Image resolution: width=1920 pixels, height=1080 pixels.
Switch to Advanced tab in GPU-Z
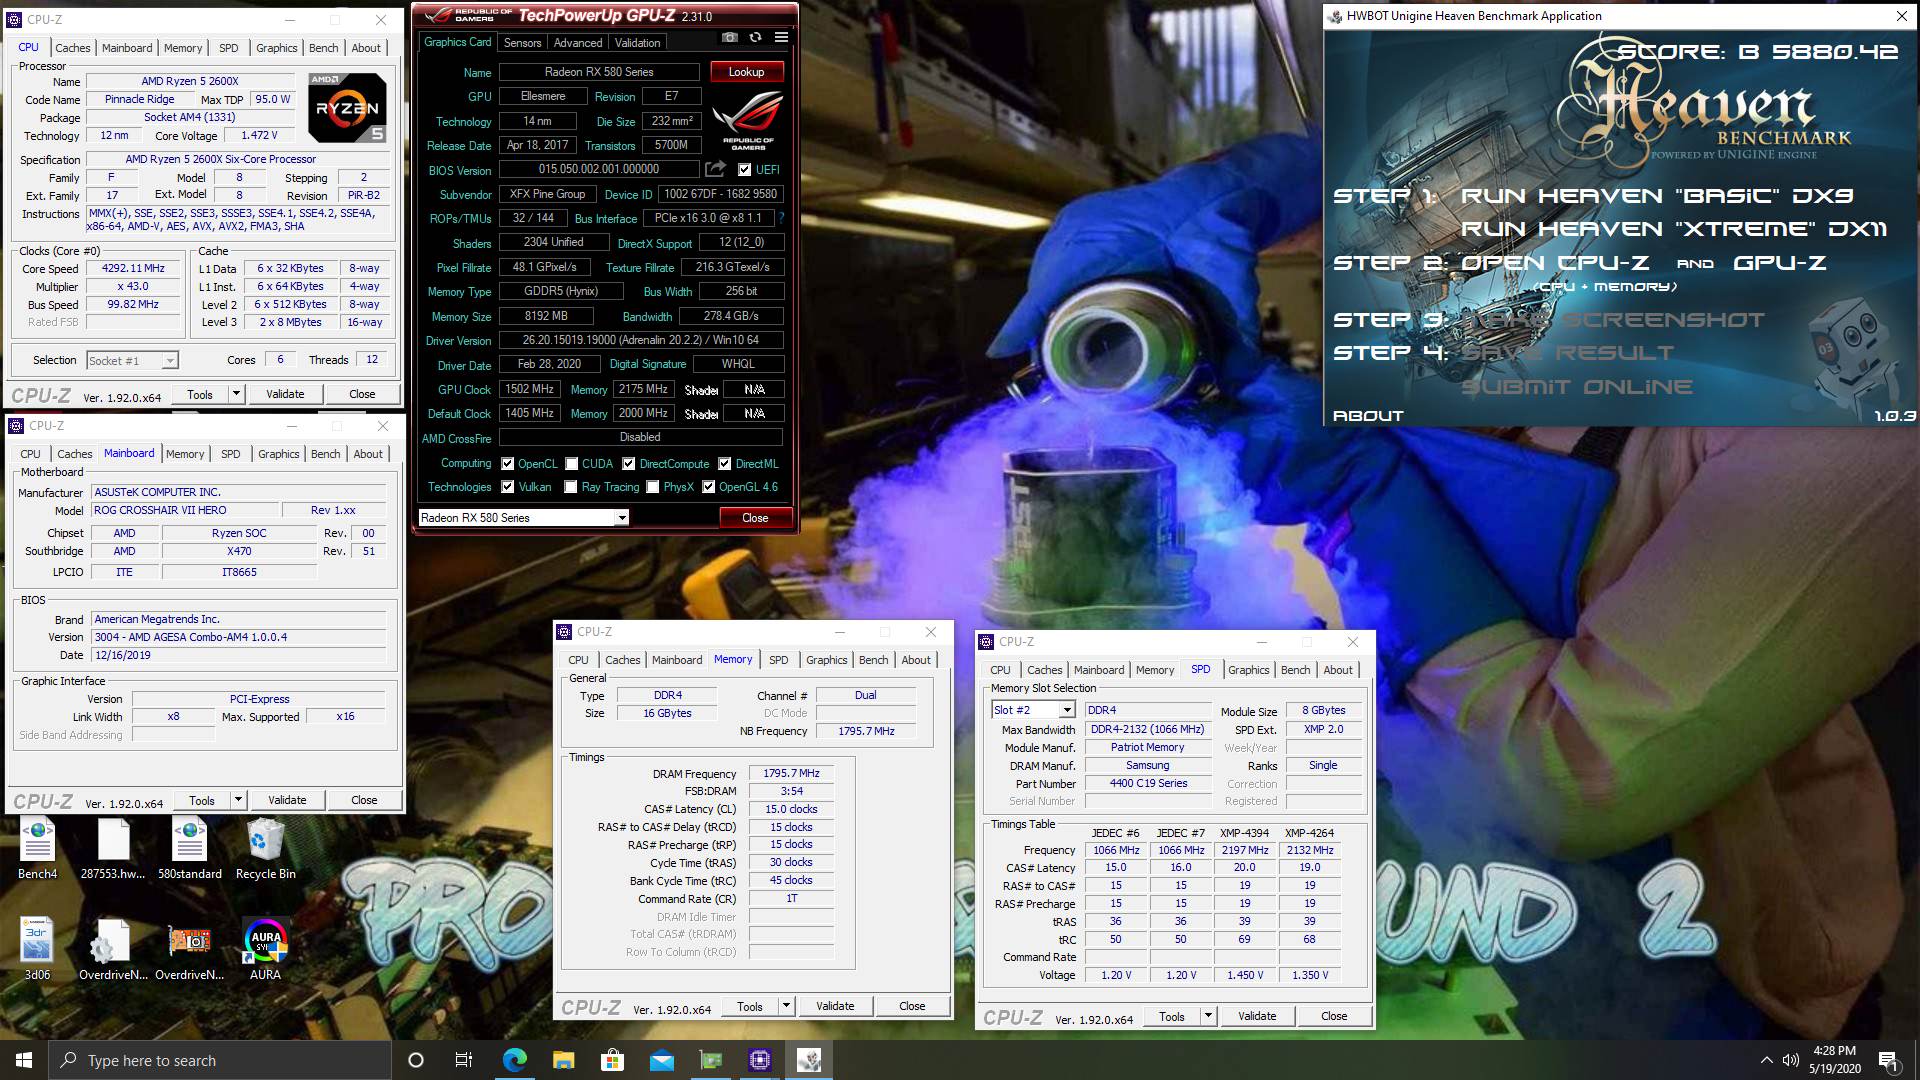point(578,43)
